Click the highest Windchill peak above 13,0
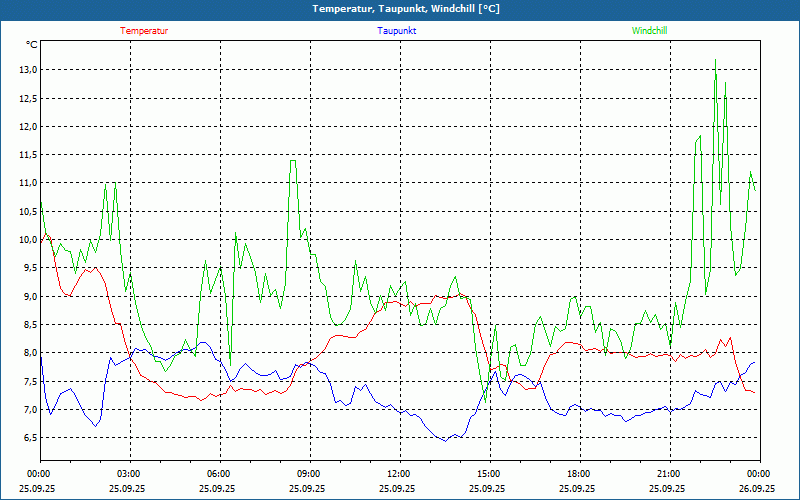 715,62
